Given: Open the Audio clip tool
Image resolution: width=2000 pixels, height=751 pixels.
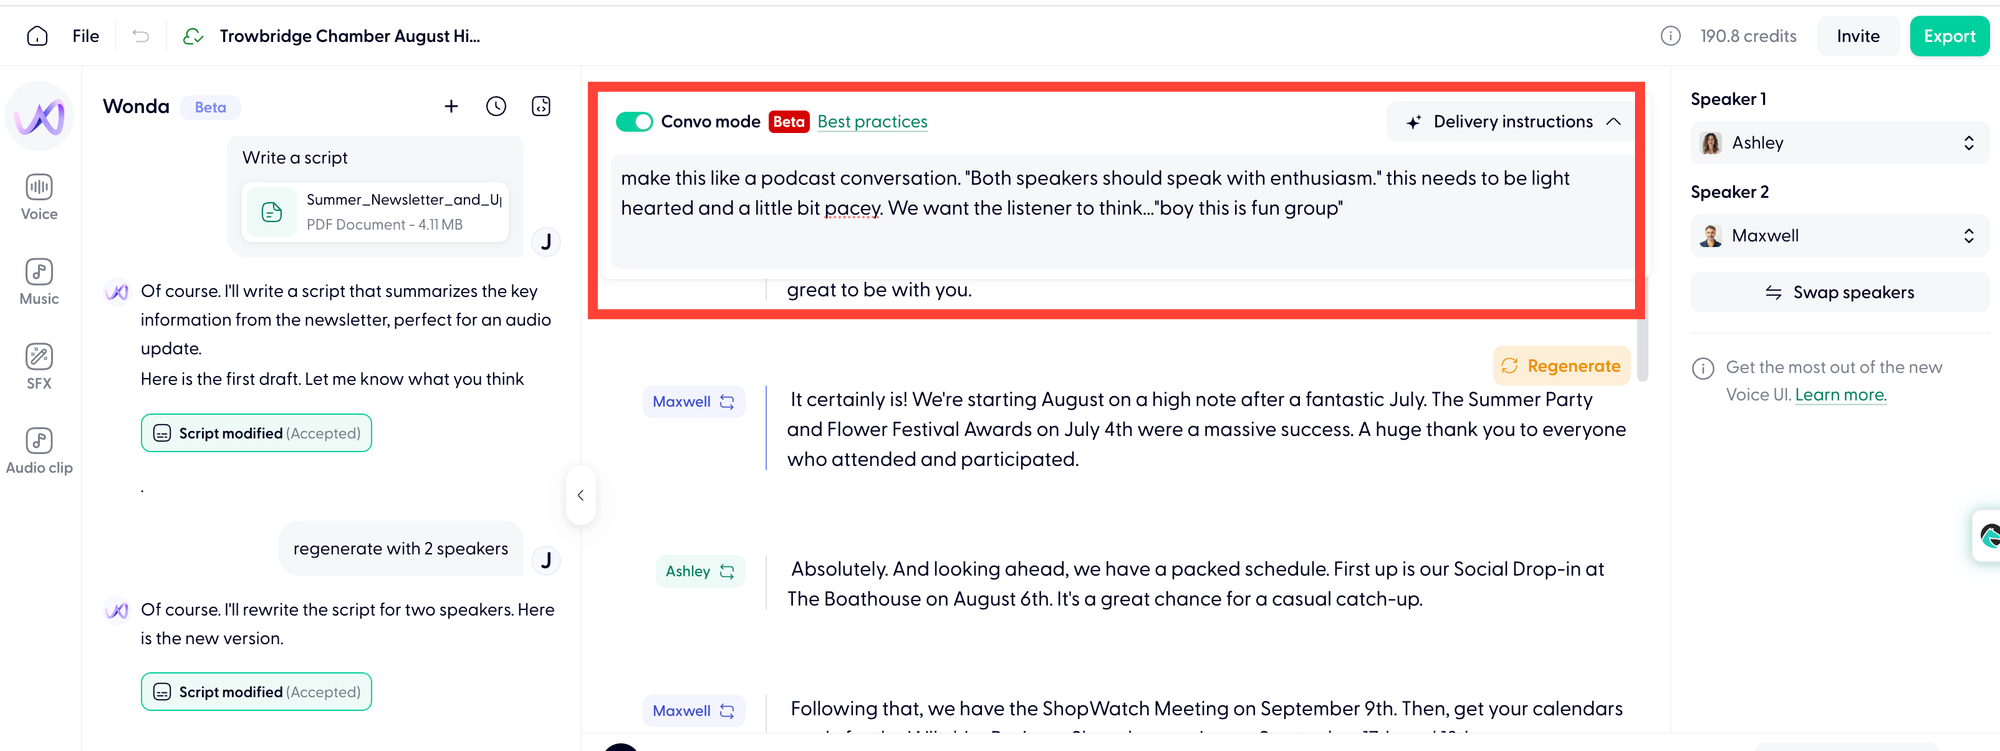Looking at the screenshot, I should [x=39, y=451].
